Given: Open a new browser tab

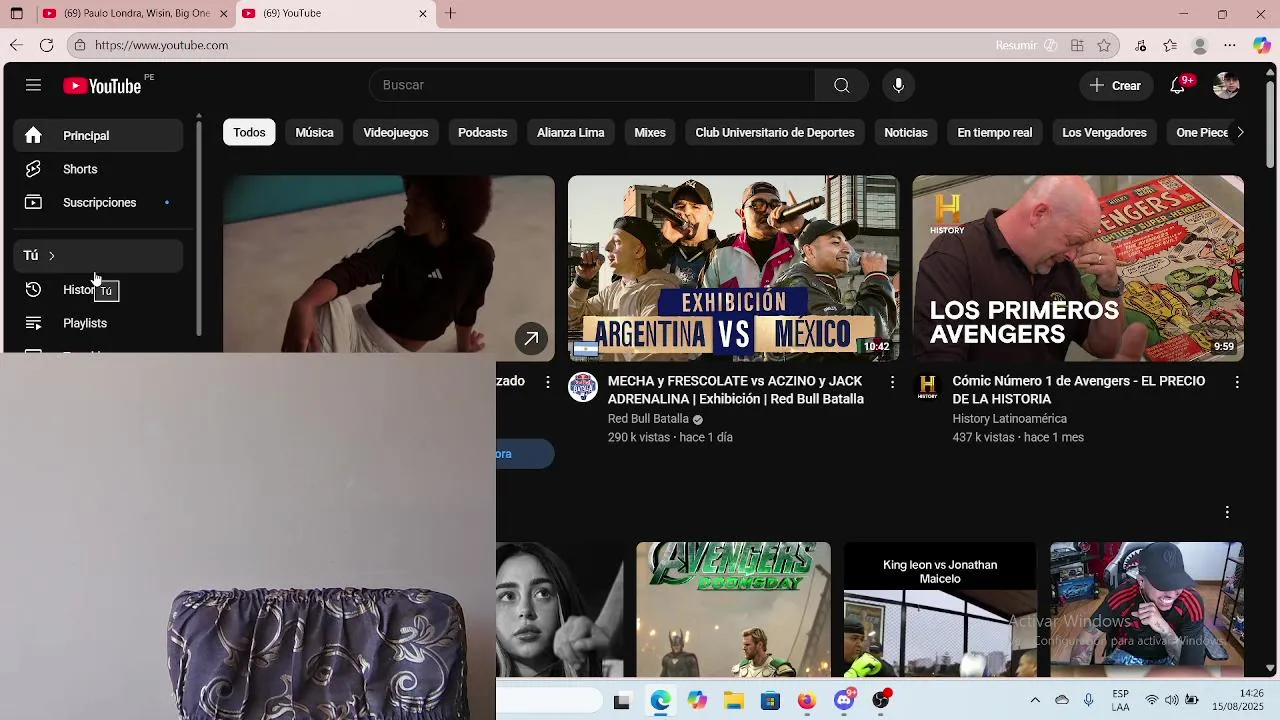Looking at the screenshot, I should pos(451,13).
